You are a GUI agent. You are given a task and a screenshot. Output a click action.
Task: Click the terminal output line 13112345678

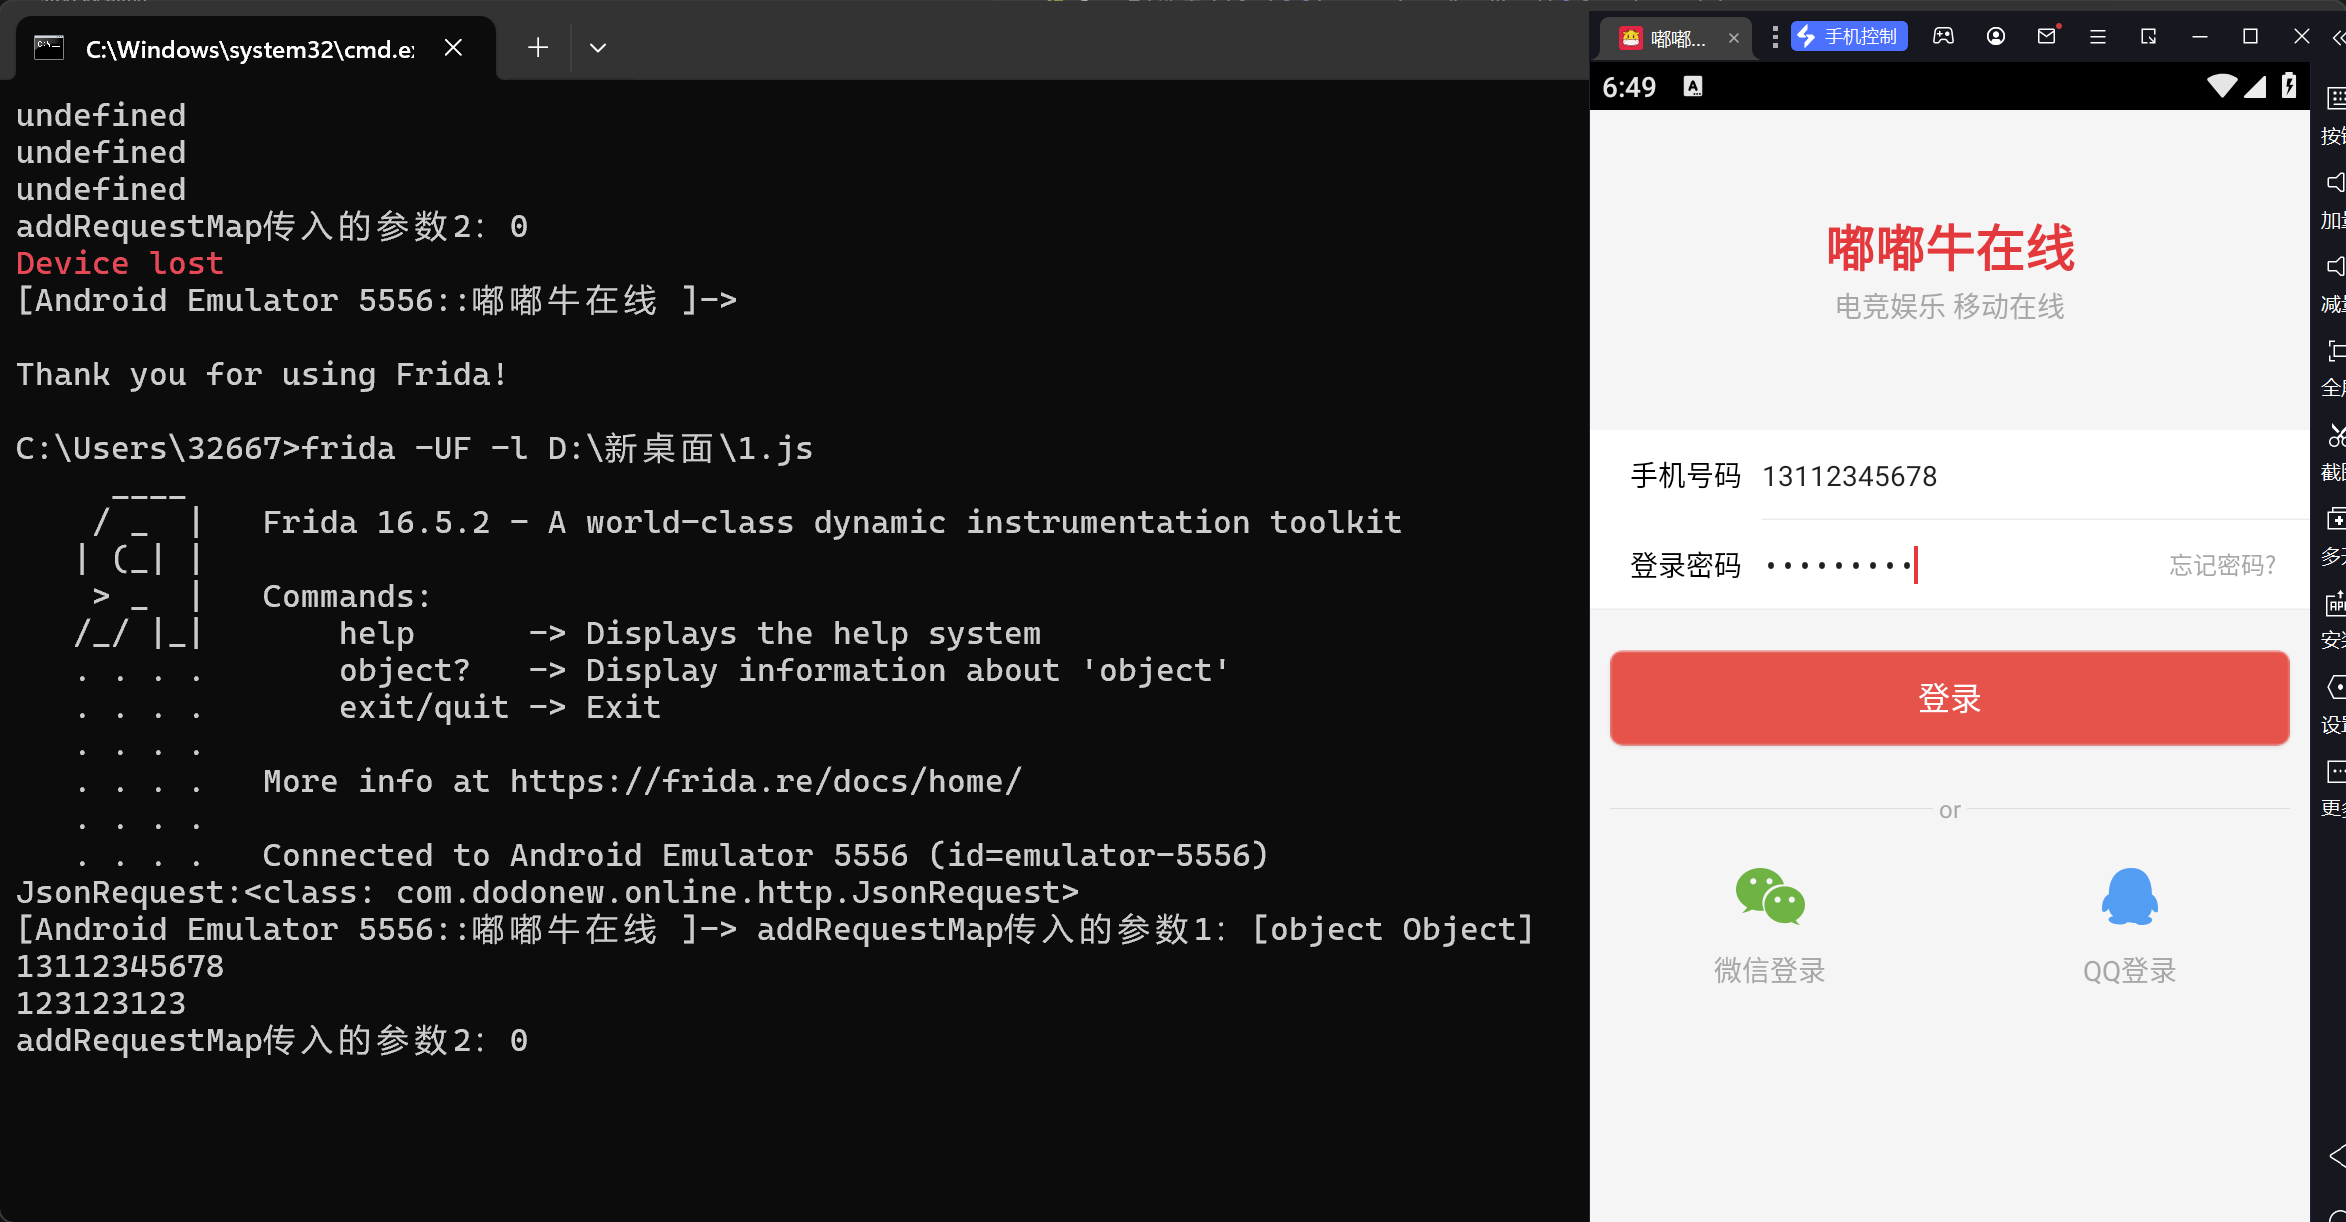click(x=120, y=967)
